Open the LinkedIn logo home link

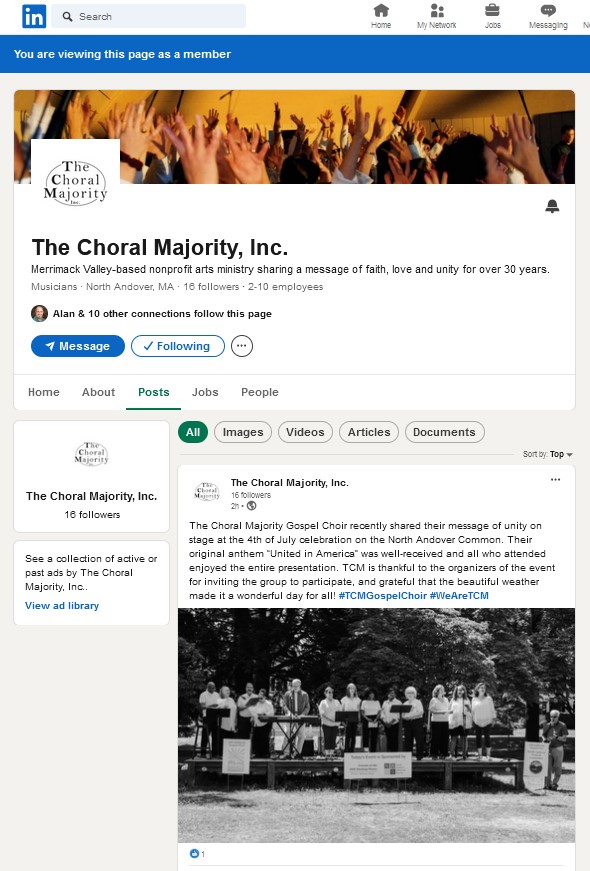click(34, 17)
